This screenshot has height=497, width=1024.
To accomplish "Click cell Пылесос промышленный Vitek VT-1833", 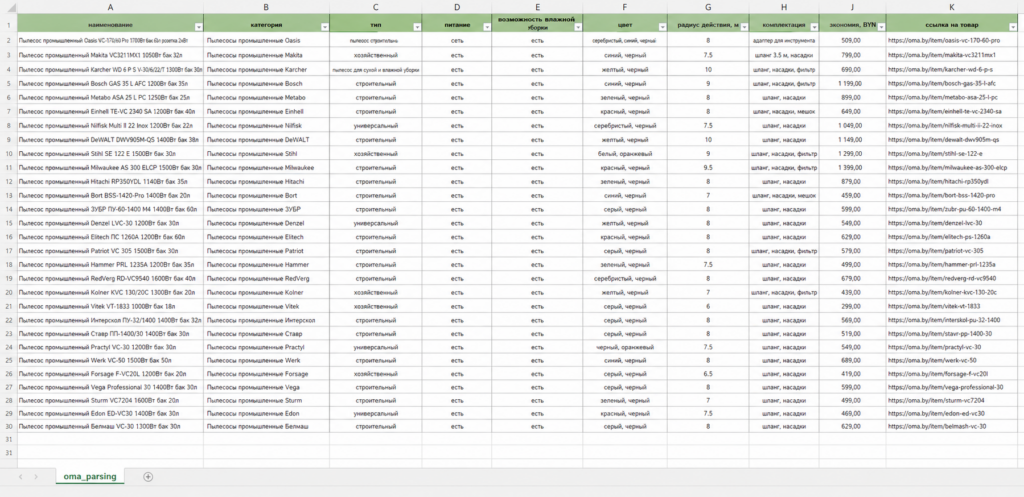I will click(110, 306).
